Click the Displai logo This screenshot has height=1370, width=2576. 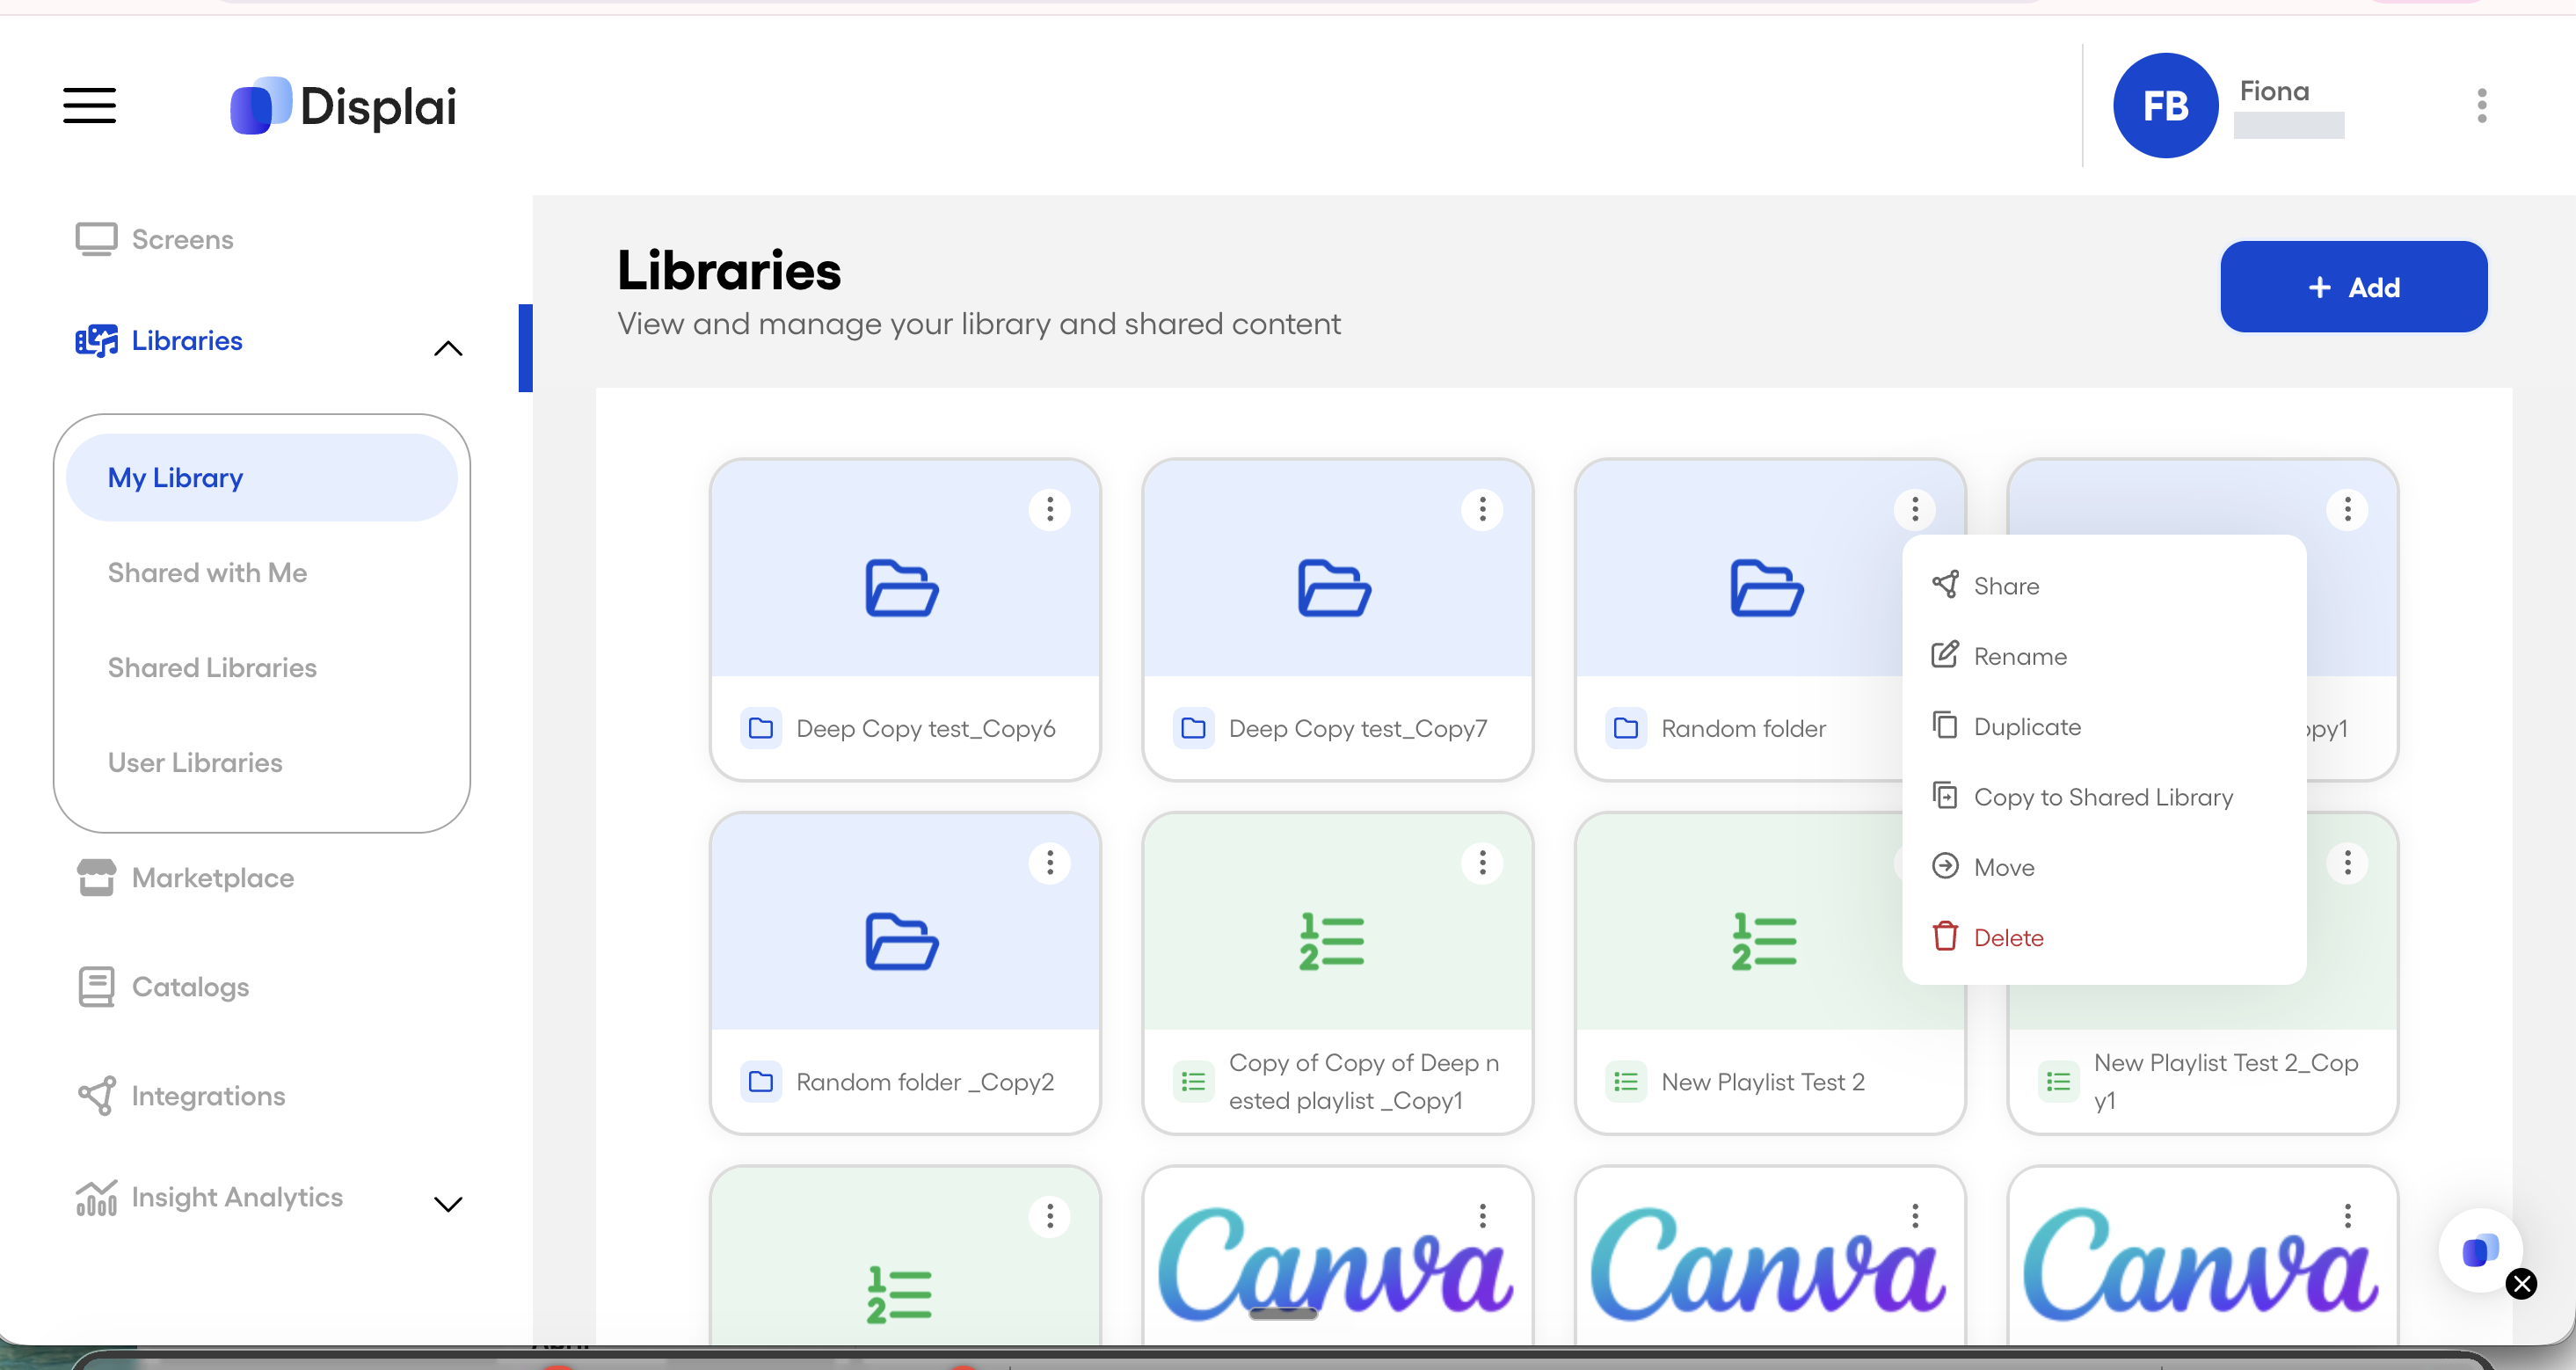point(343,105)
